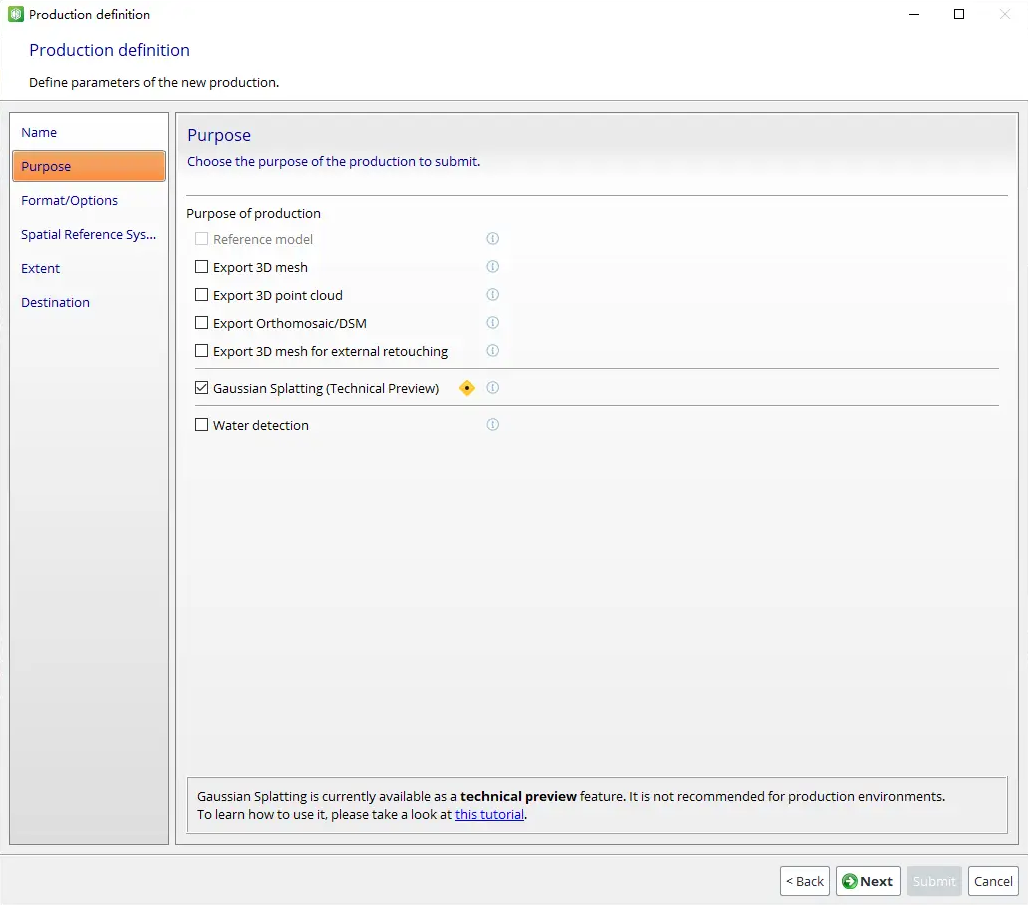The image size is (1028, 905).
Task: Select the Purpose step in sidebar
Action: (x=89, y=167)
